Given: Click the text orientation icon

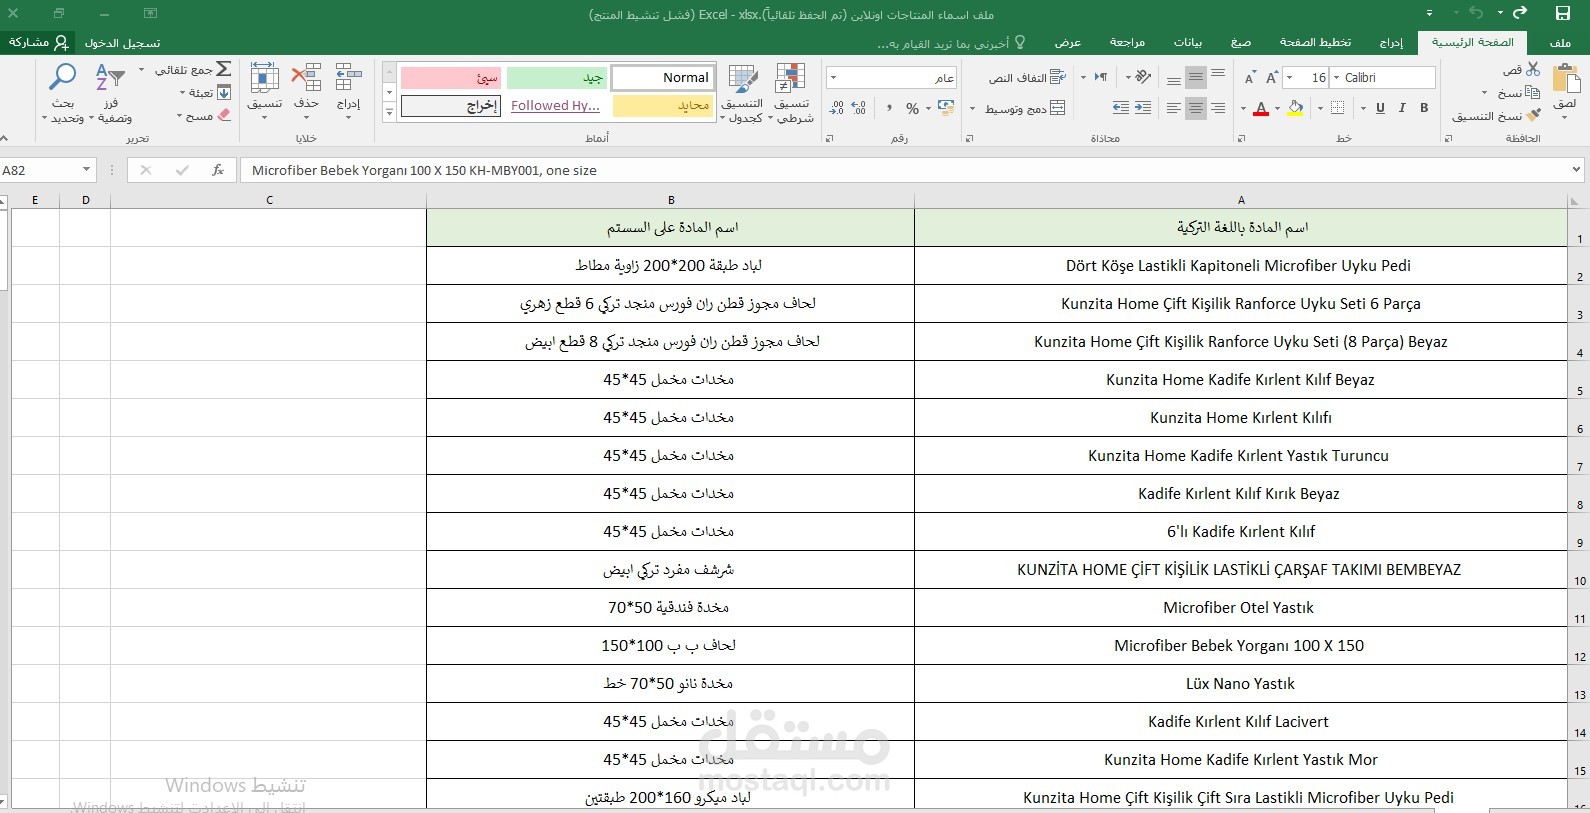Looking at the screenshot, I should (x=1141, y=77).
